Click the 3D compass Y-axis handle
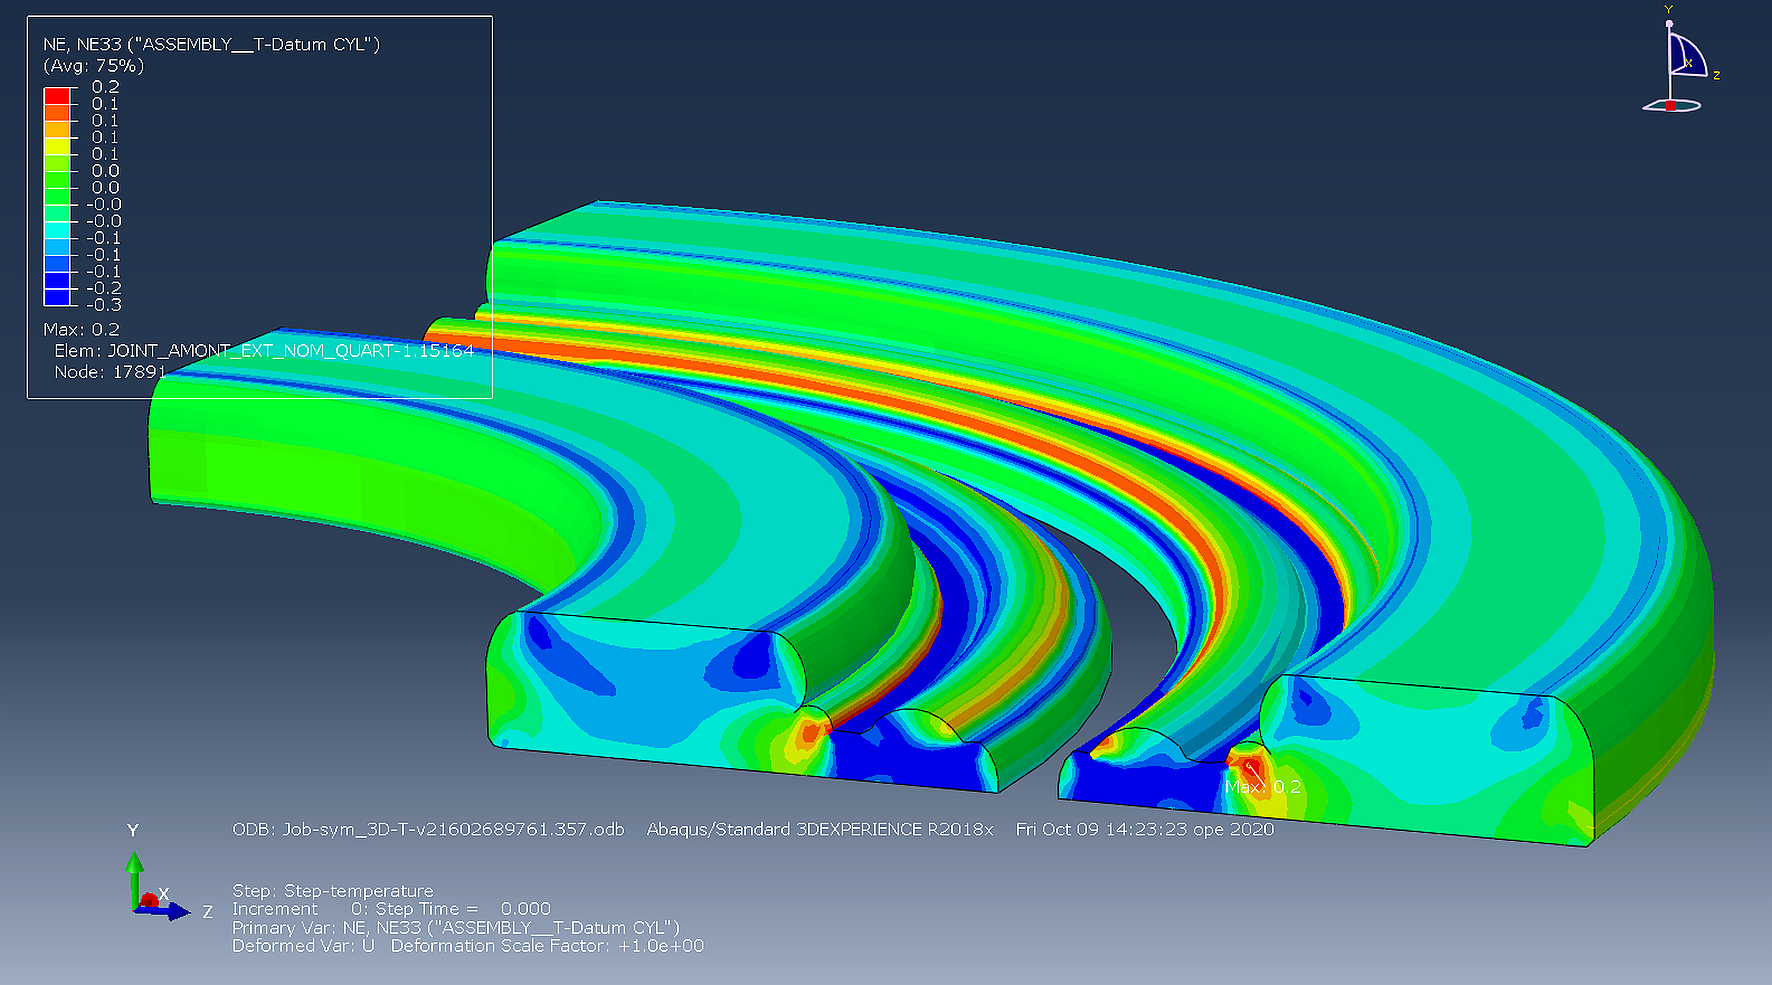 (1668, 22)
